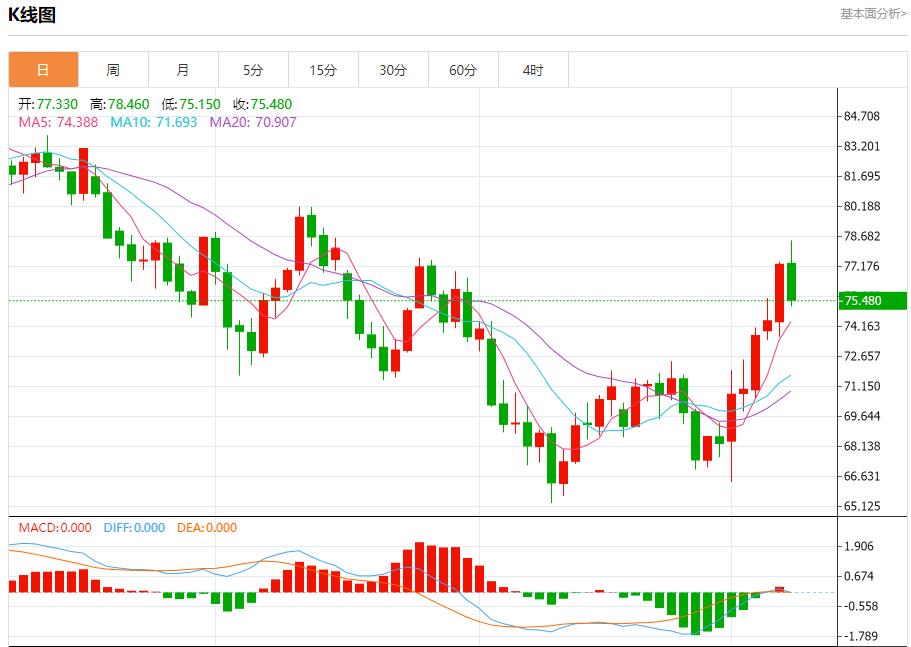Image resolution: width=911 pixels, height=647 pixels.
Task: Click the MA5: 74.388 indicator label
Action: tap(58, 122)
